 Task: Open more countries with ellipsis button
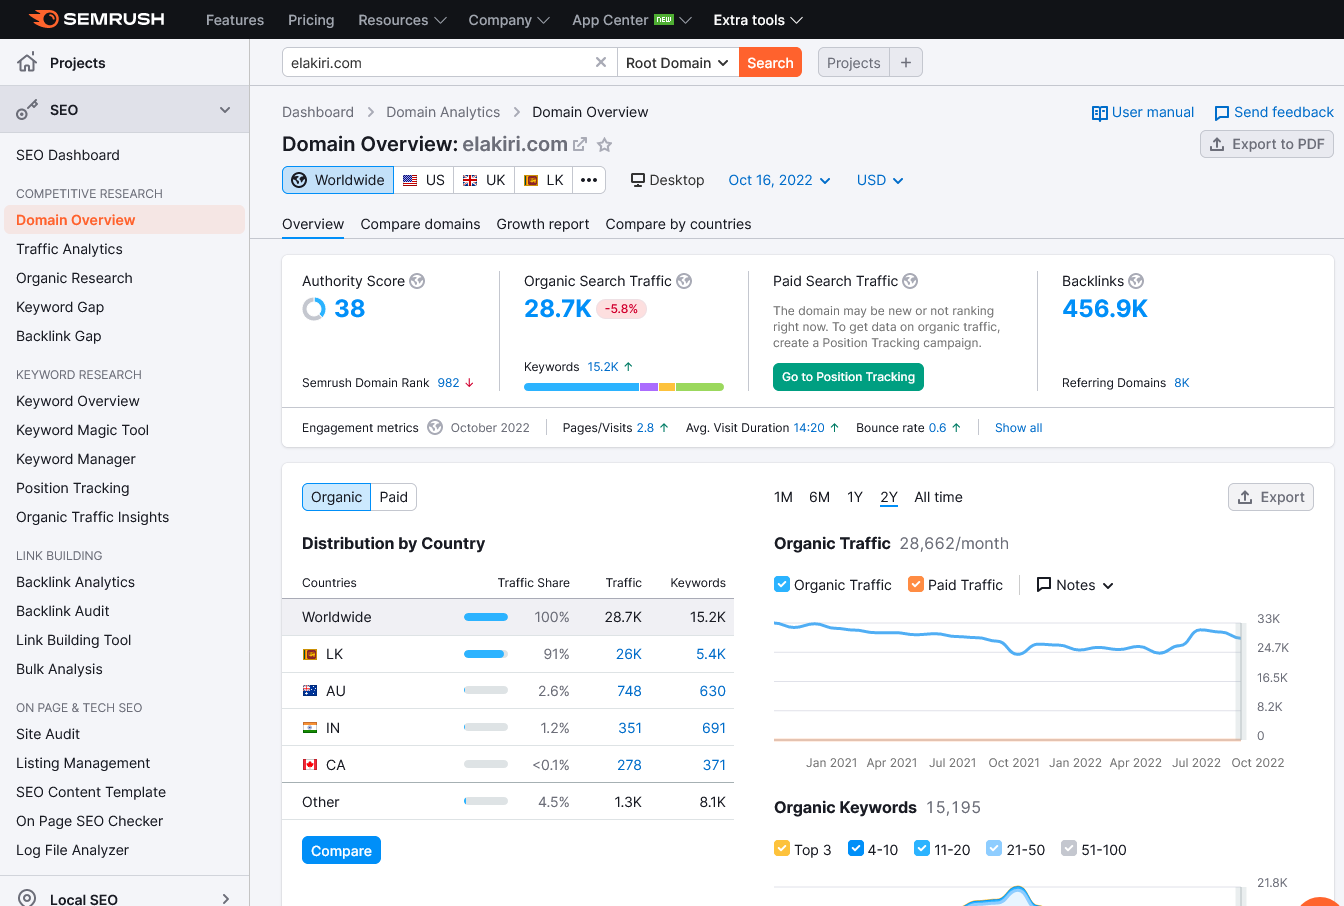[589, 180]
